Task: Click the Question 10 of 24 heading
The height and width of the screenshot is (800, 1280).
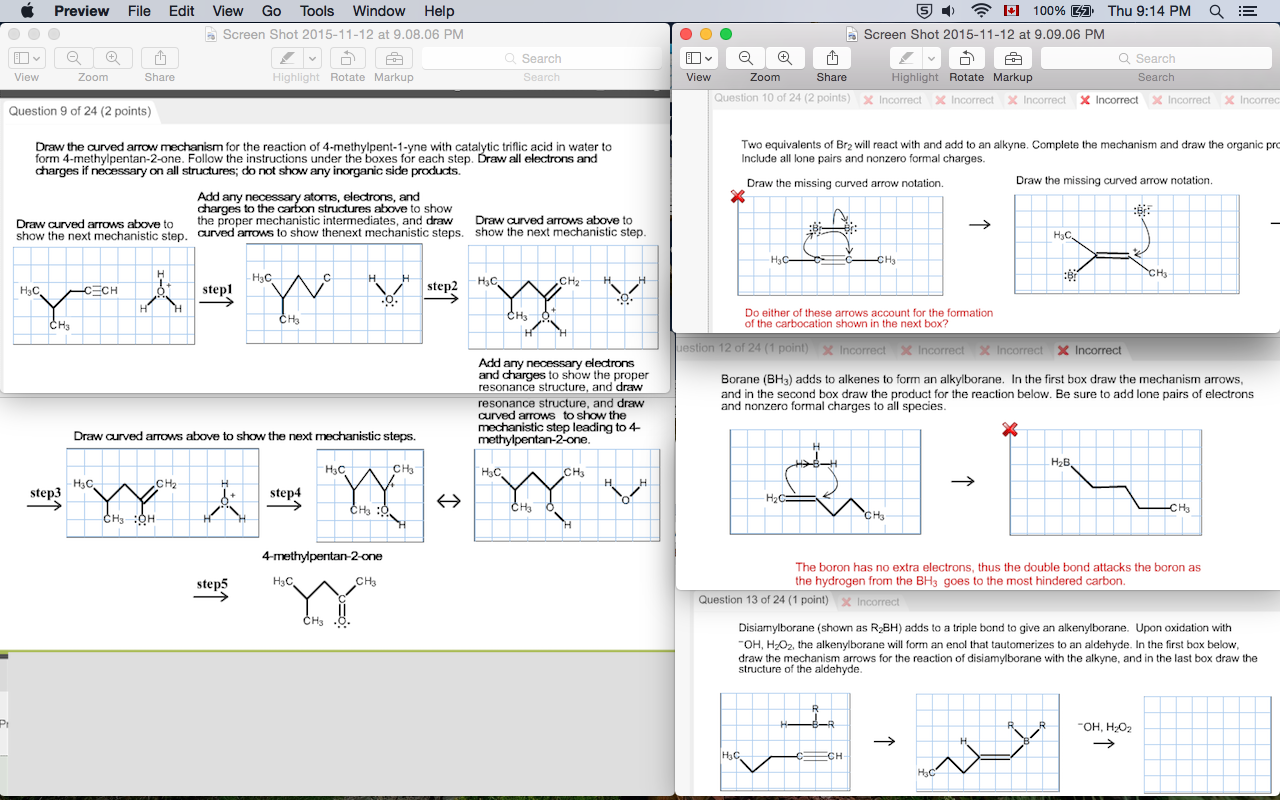Action: (x=782, y=98)
